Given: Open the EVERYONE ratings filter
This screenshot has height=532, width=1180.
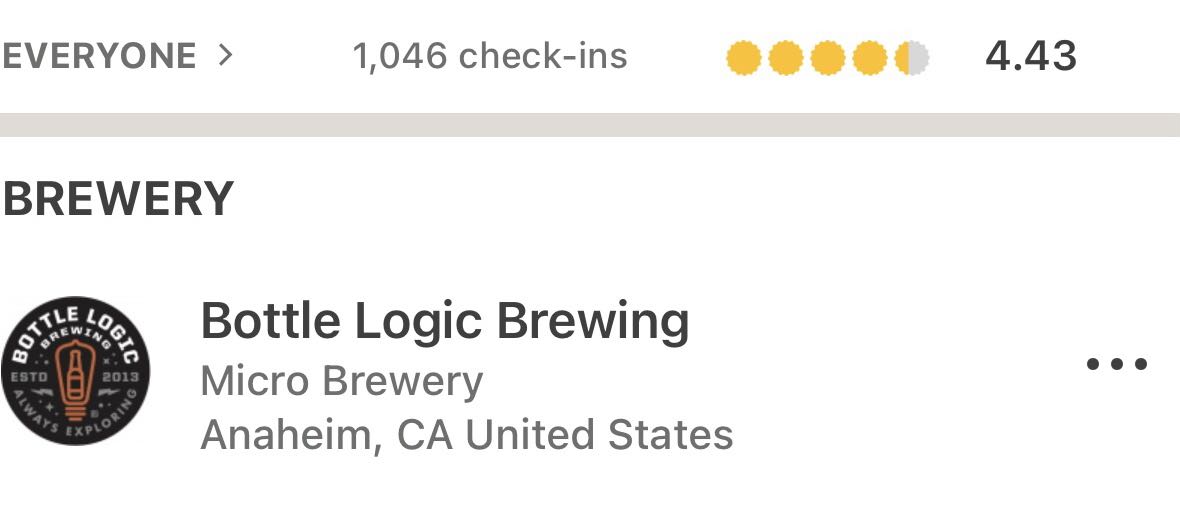Looking at the screenshot, I should click(x=98, y=56).
